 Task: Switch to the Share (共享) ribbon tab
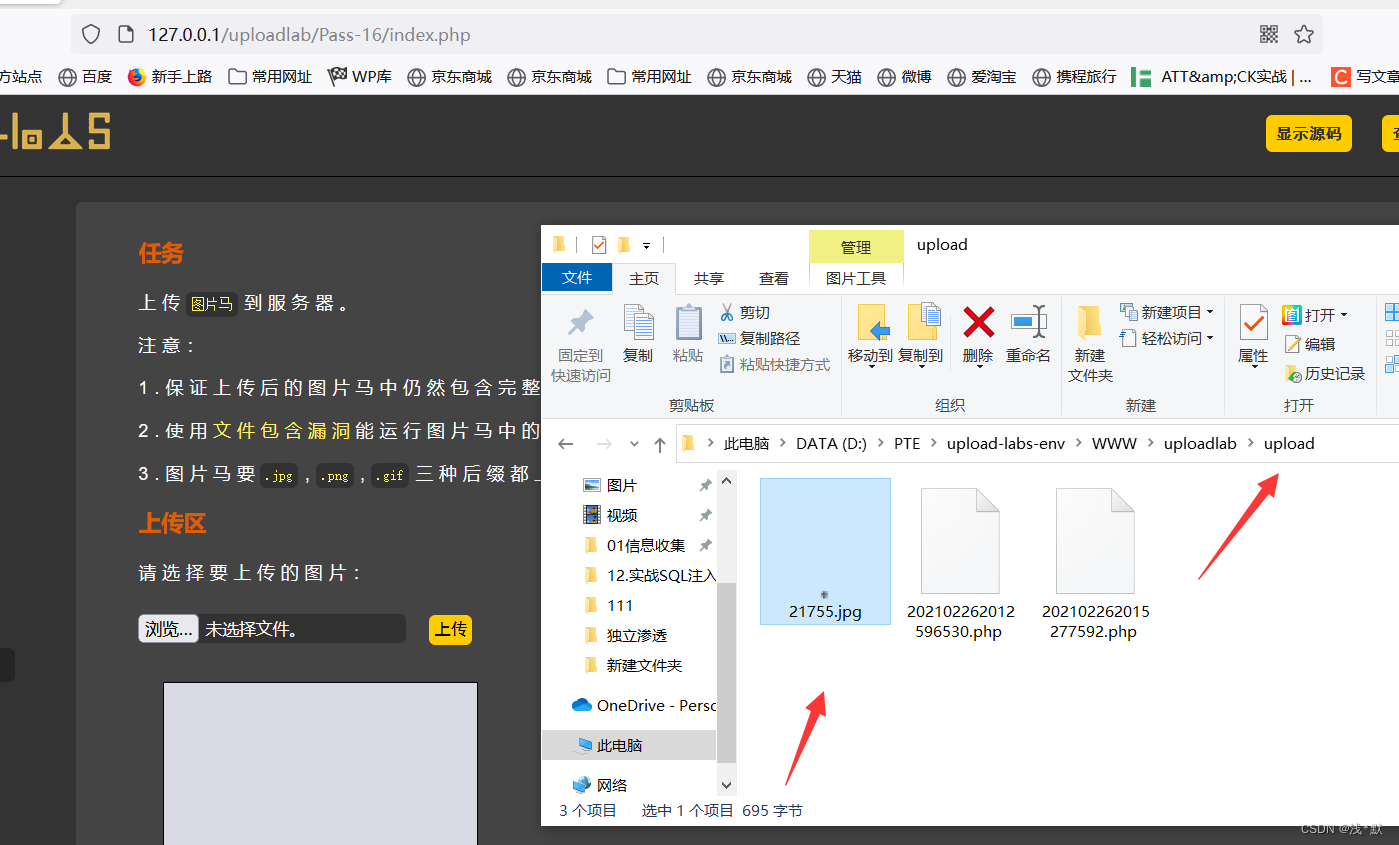pos(709,279)
